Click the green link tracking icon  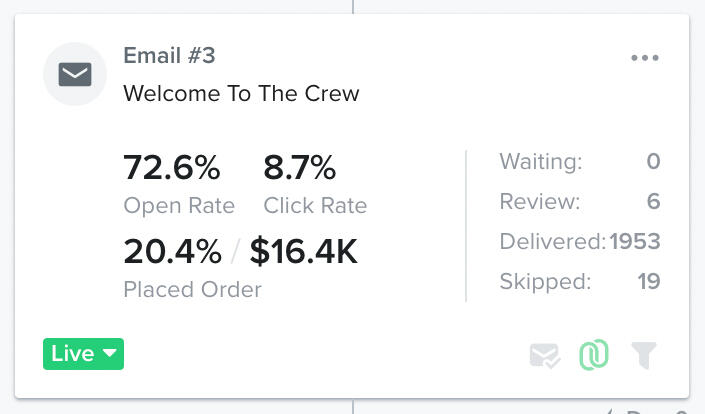594,355
